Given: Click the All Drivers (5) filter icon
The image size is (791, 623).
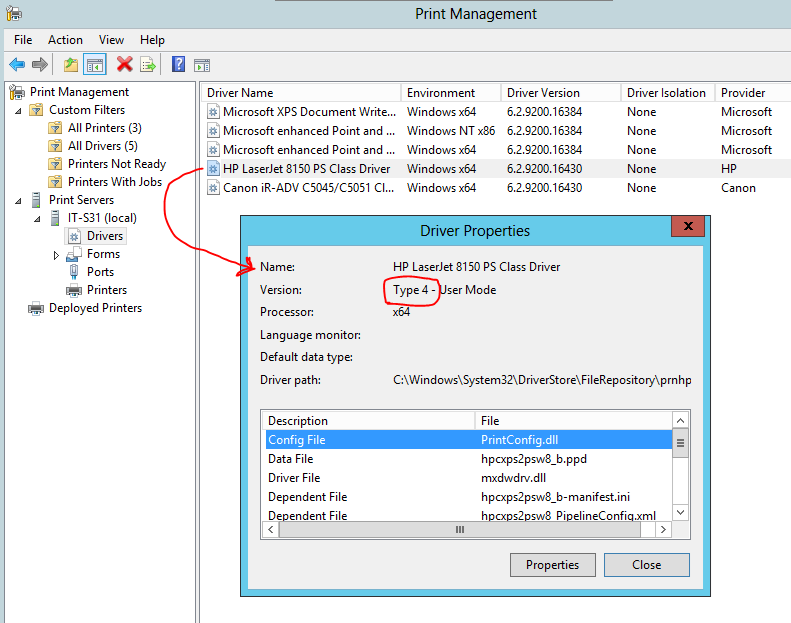Looking at the screenshot, I should [x=55, y=146].
